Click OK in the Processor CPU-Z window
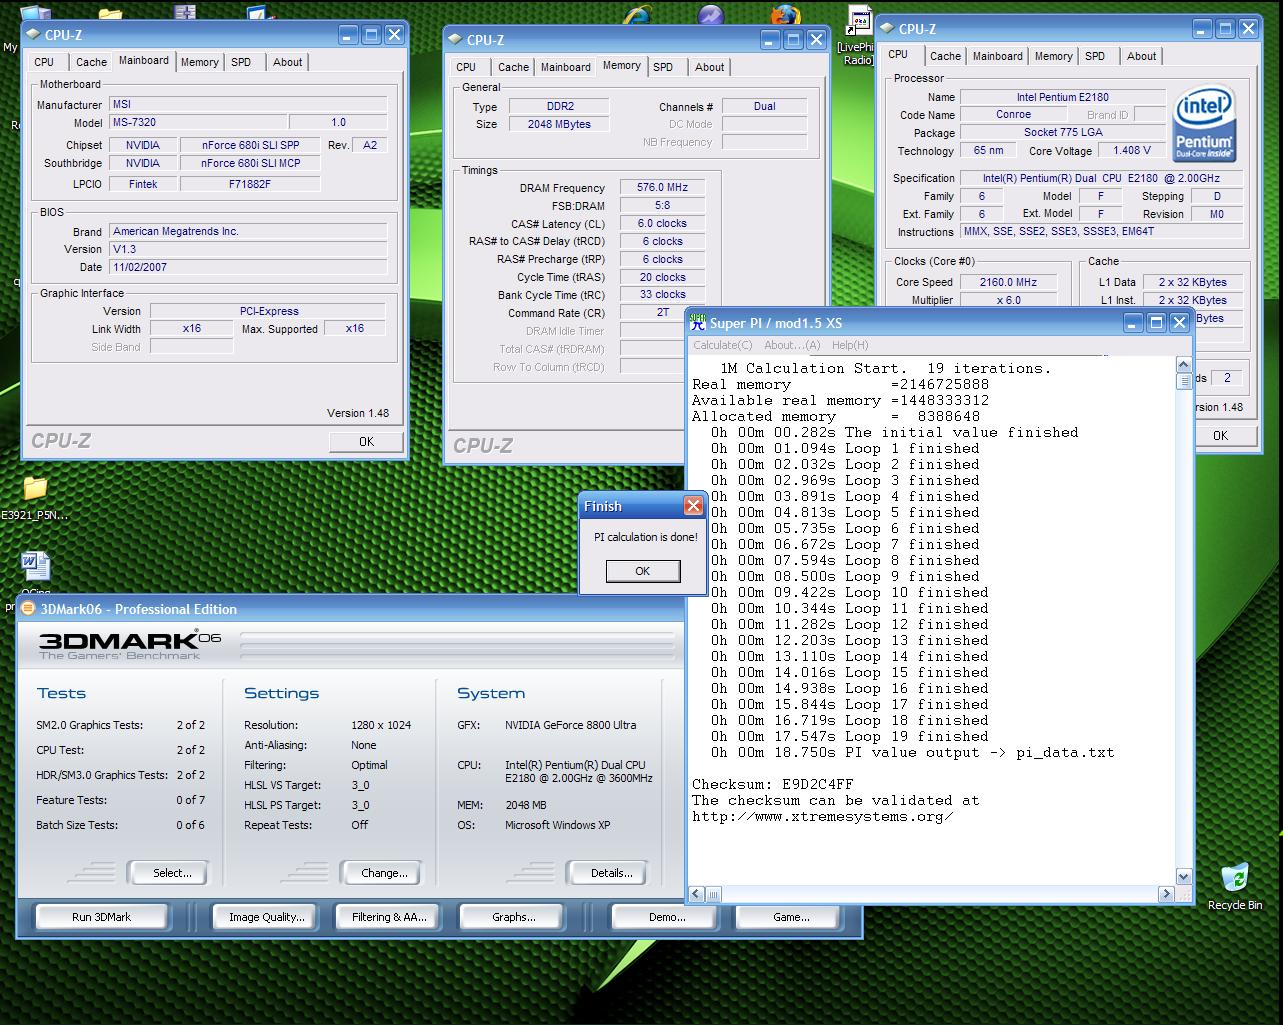Screen dimensions: 1283x1025 1220,435
